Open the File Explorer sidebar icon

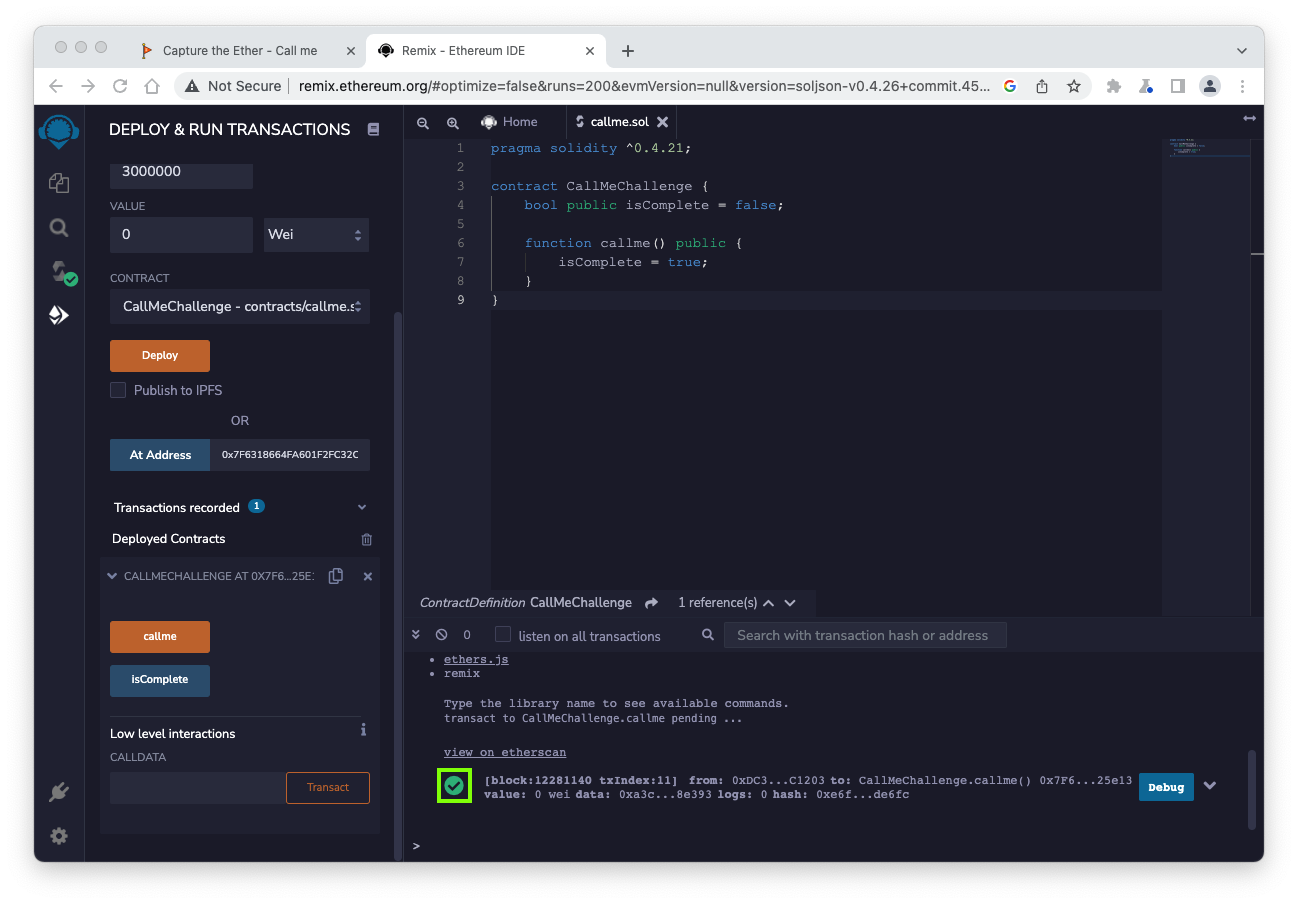[59, 182]
